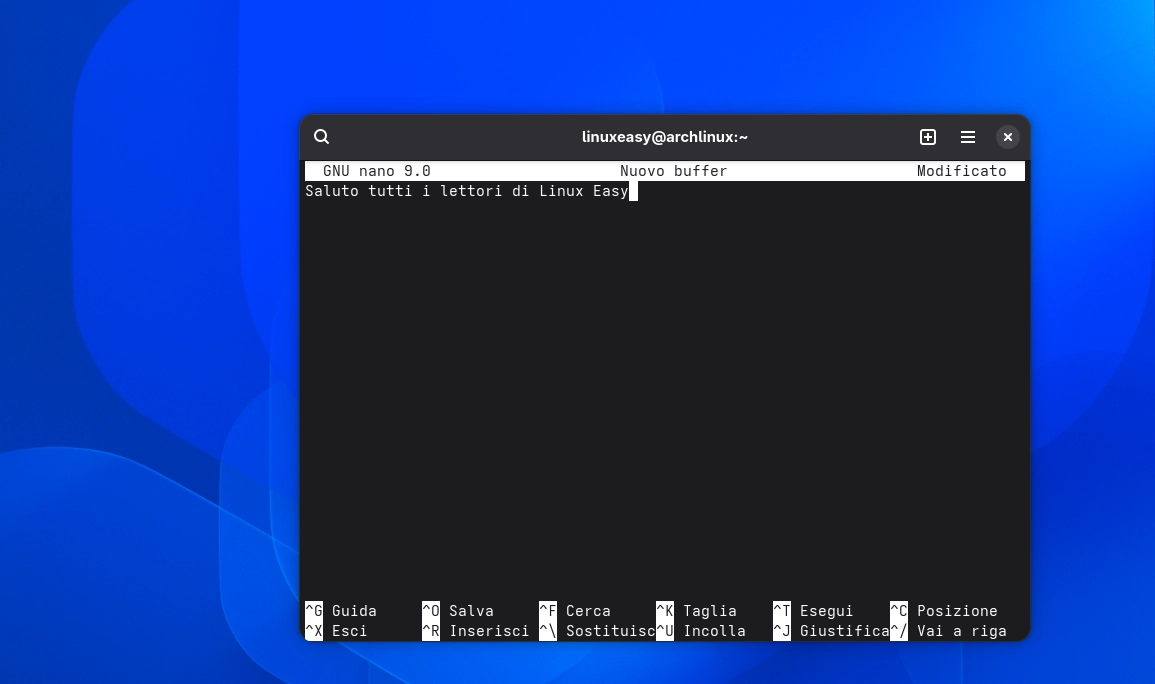This screenshot has height=684, width=1155.
Task: Open a new terminal tab
Action: pyautogui.click(x=928, y=137)
